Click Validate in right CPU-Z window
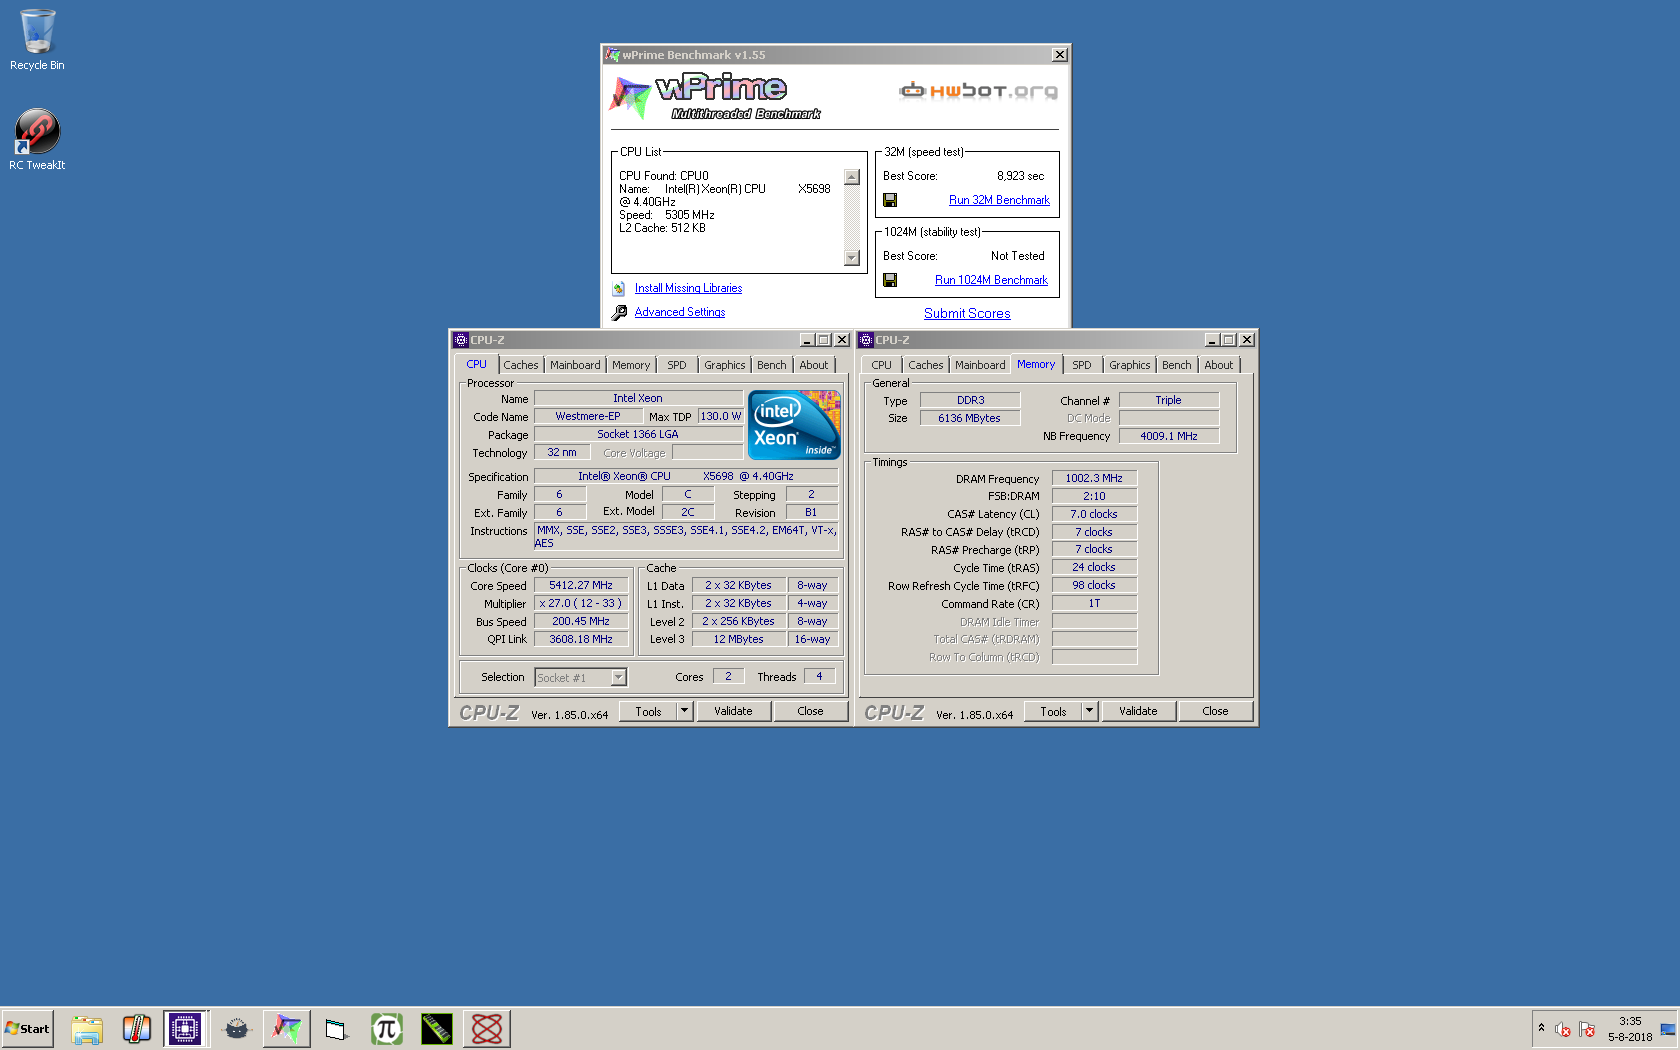 click(1138, 711)
